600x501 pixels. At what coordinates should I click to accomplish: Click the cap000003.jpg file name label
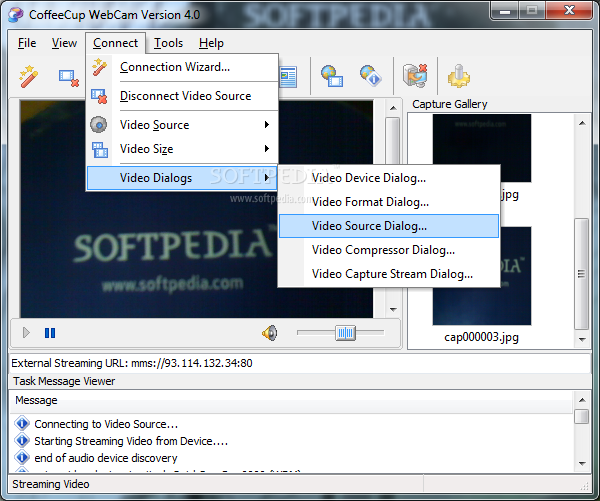pyautogui.click(x=481, y=337)
